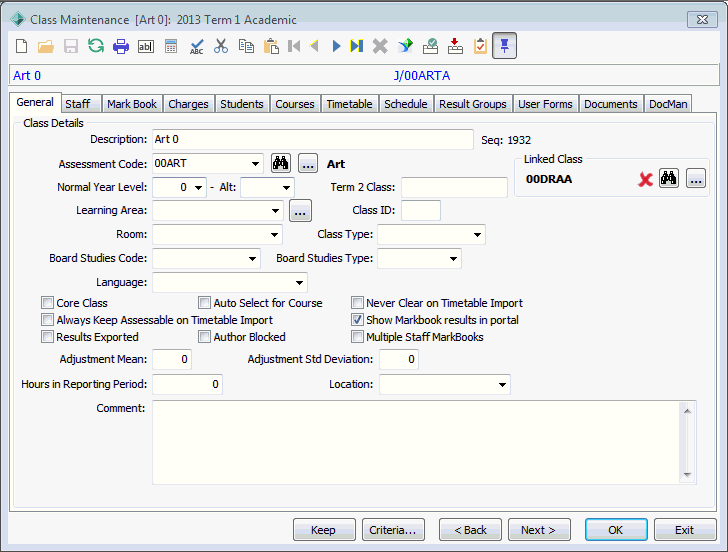The image size is (728, 552).
Task: Open Assessment Code ellipsis button
Action: 308,163
